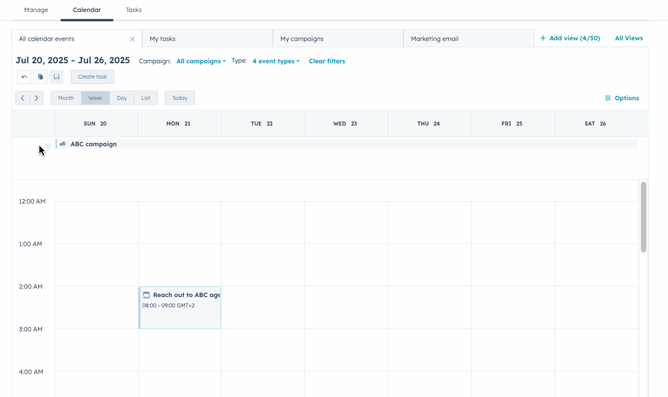Open the Reach out to ABC task event

pos(180,308)
